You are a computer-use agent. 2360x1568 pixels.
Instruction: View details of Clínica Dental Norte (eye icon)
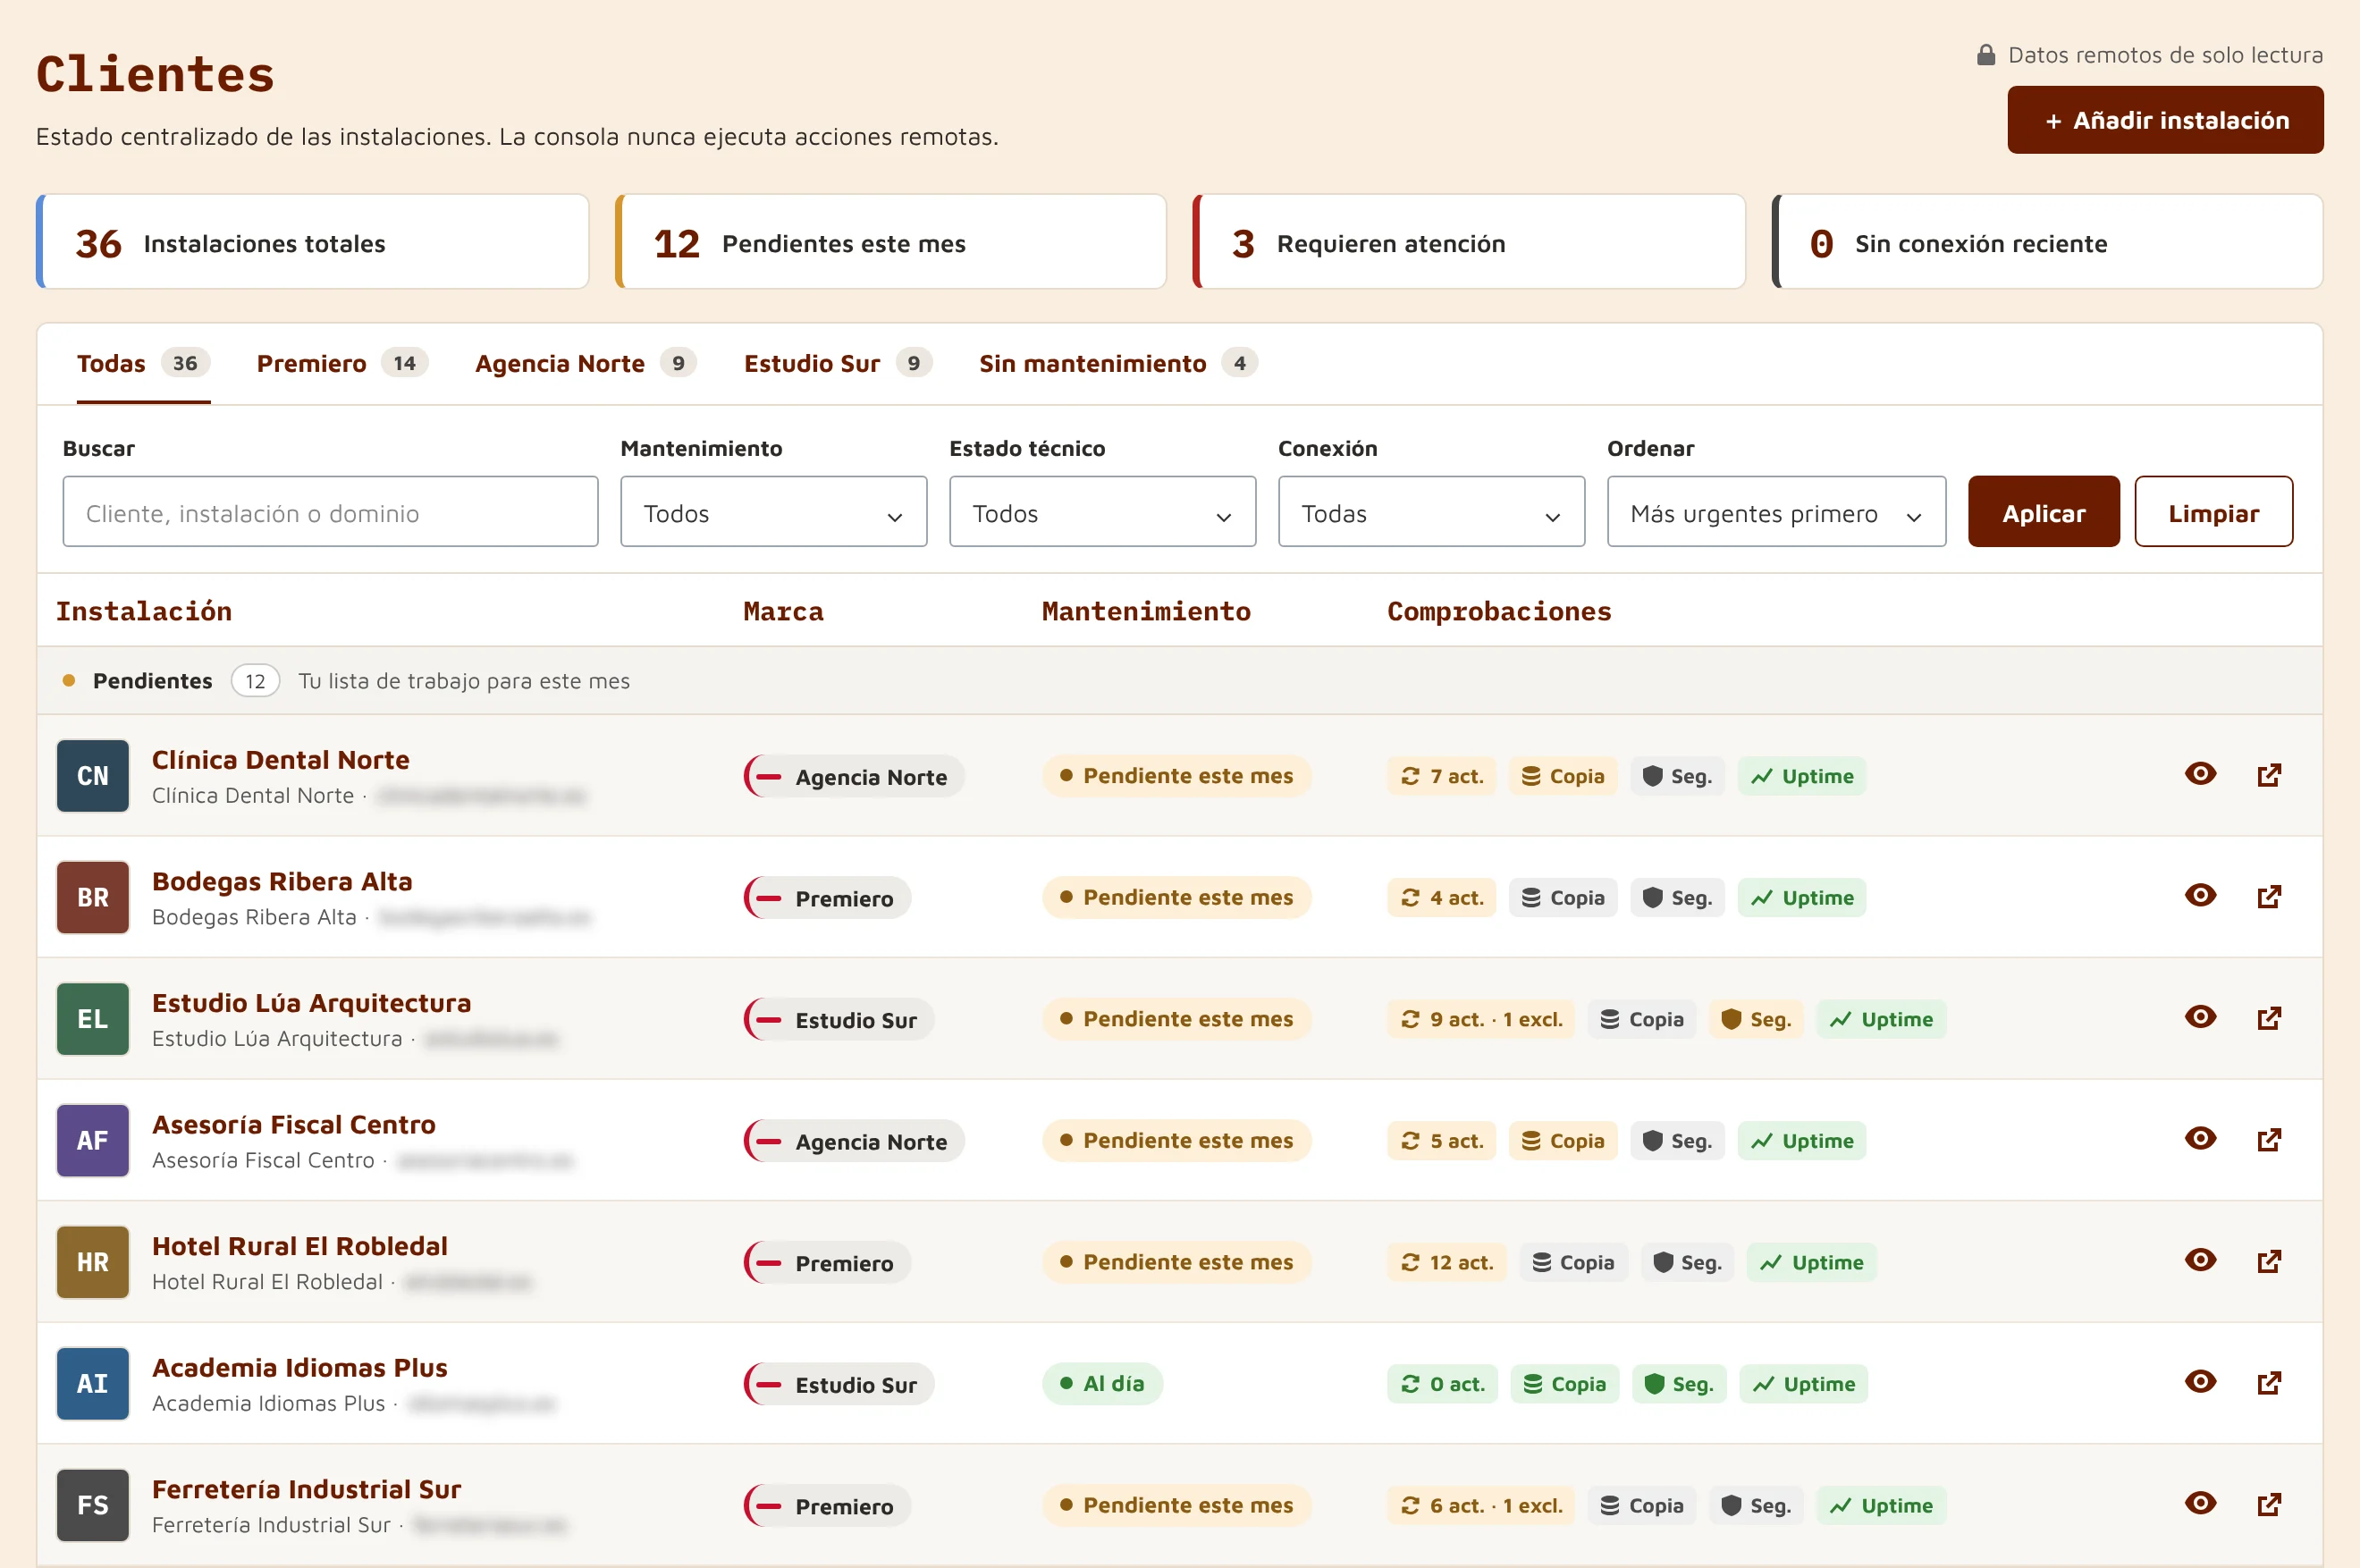2200,774
